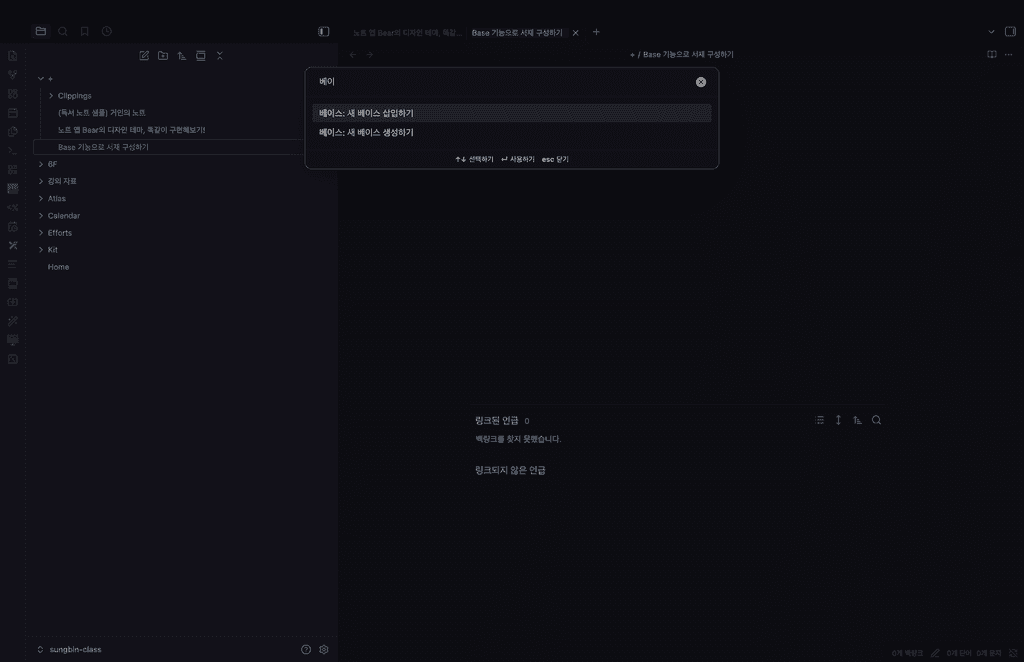Create a new folder in the explorer

[163, 55]
